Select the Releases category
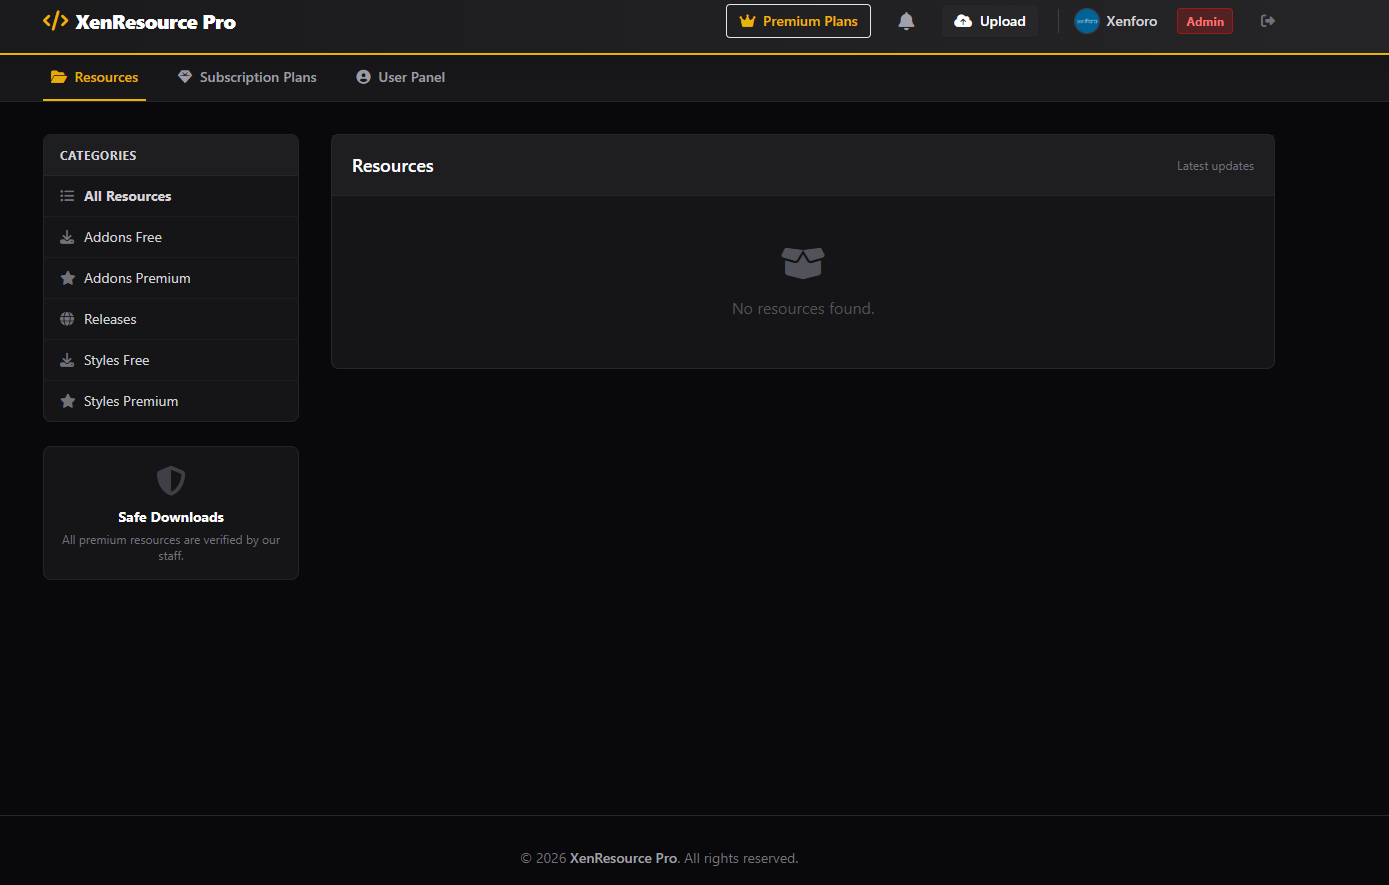The height and width of the screenshot is (885, 1389). 171,319
